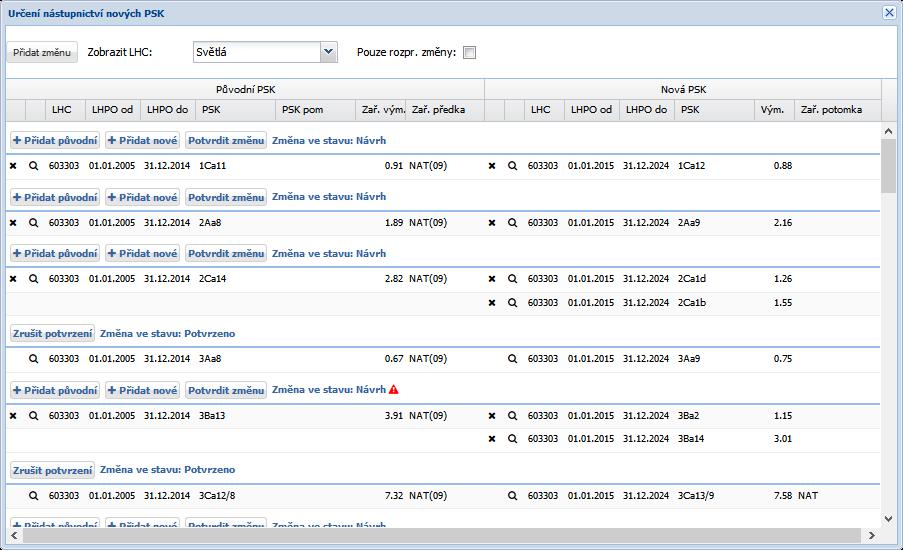Click Zrušit potvrzení above row 3Ca12/8
Screen dimensions: 903x550
pyautogui.click(x=52, y=471)
